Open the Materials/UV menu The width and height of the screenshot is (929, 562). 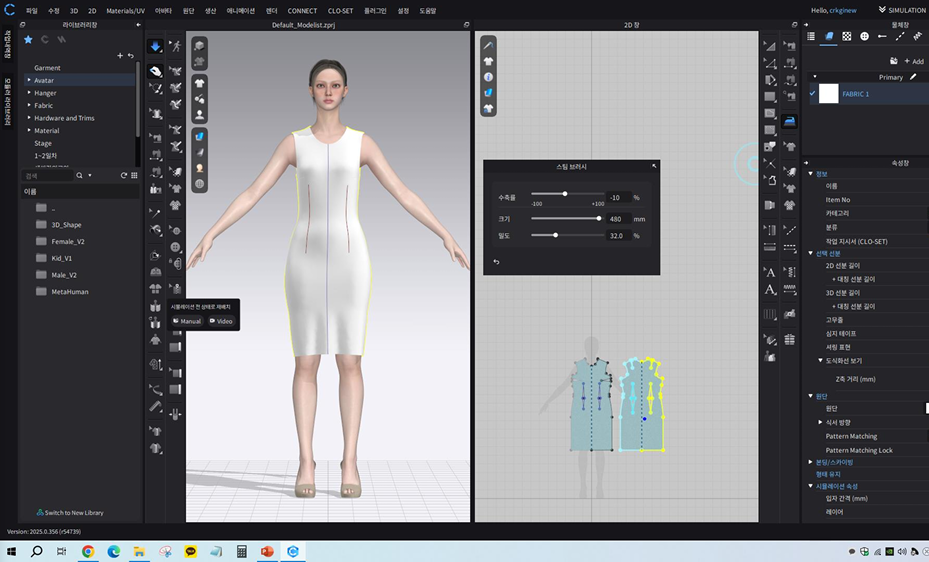[x=125, y=10]
